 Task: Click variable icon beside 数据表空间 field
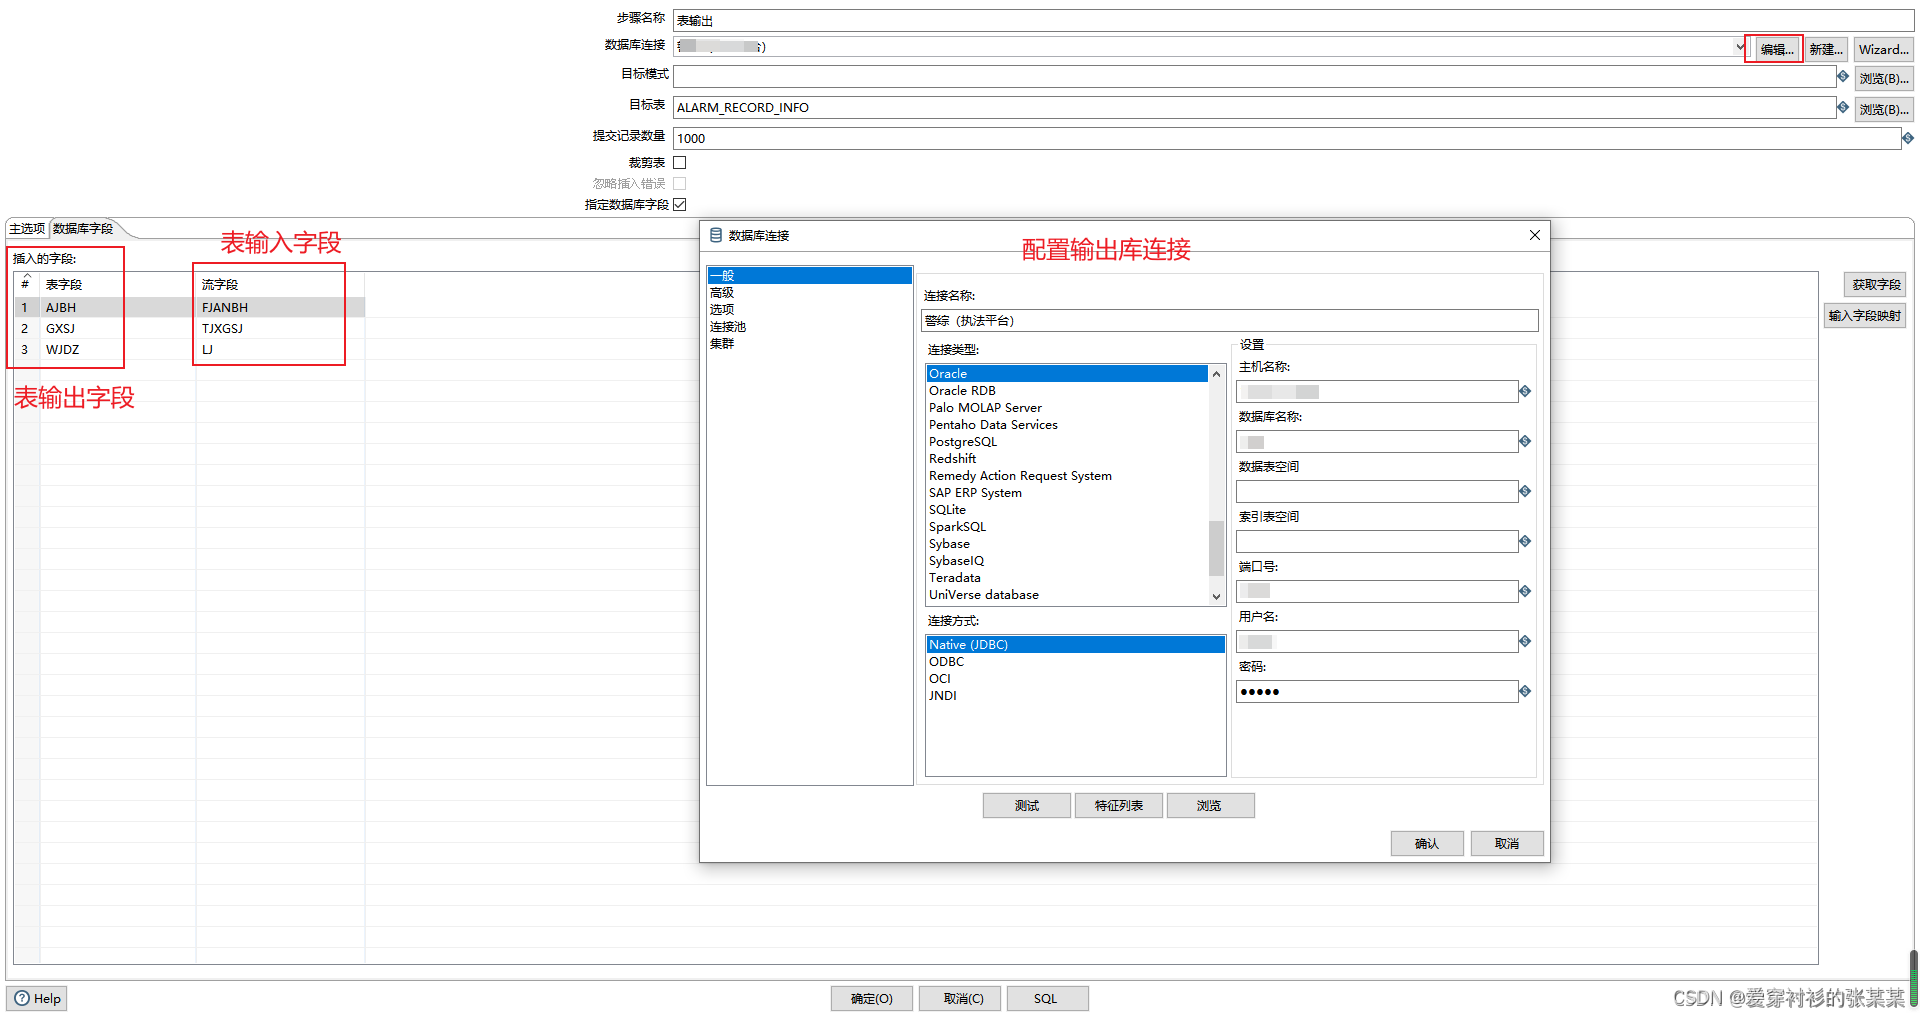1525,491
